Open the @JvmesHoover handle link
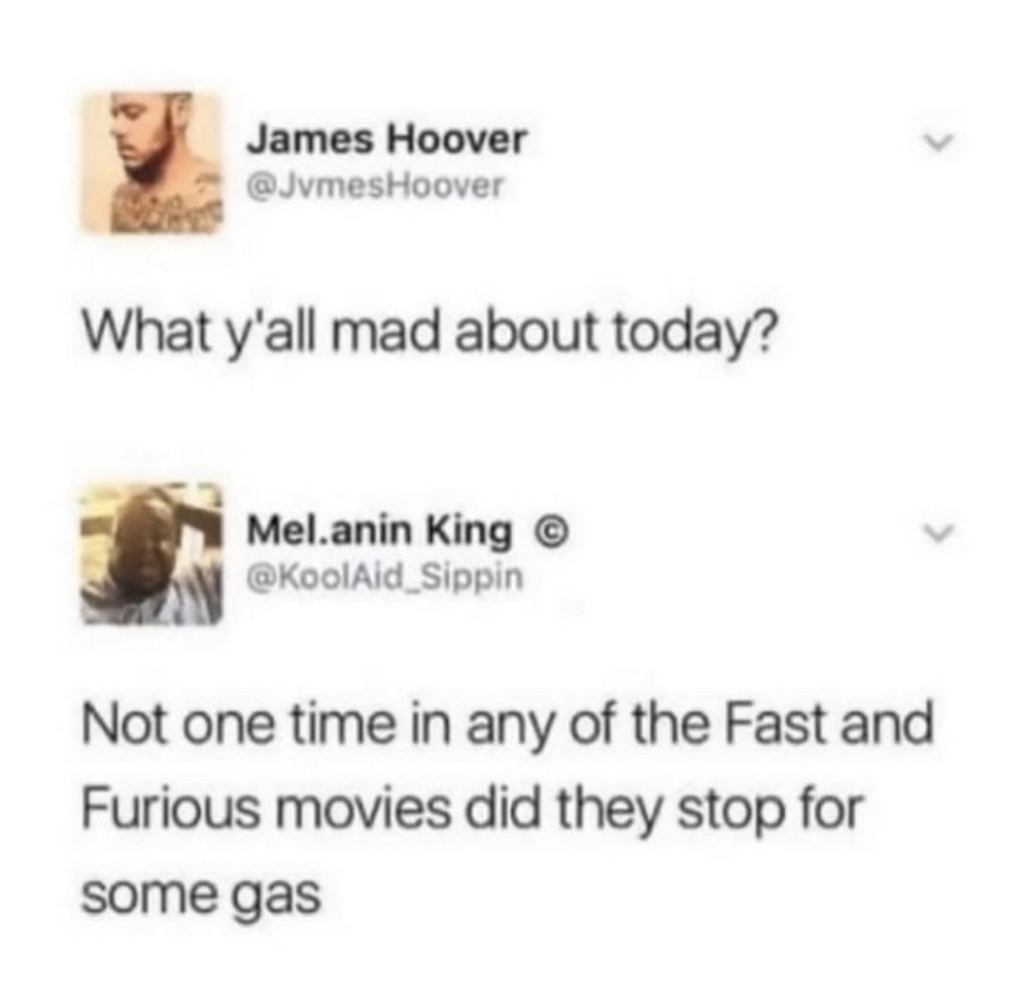The width and height of the screenshot is (1024, 1003). click(x=374, y=187)
